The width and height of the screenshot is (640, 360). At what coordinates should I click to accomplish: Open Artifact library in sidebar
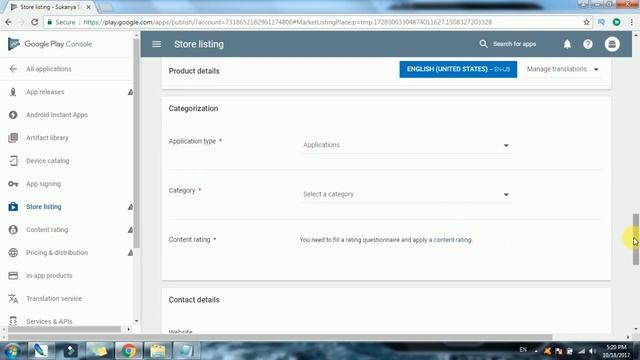(x=47, y=138)
